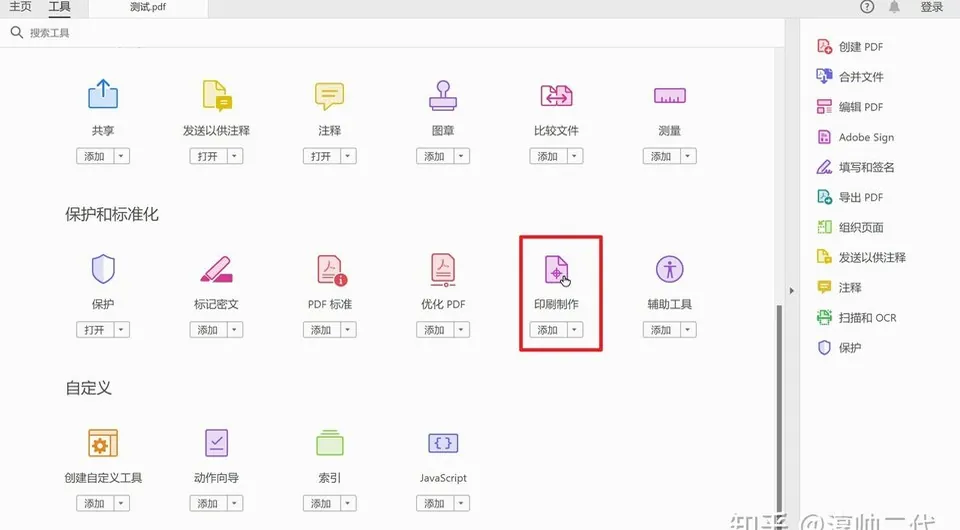This screenshot has height=530, width=960.
Task: Expand the dropdown arrow under 图章
Action: coord(461,156)
